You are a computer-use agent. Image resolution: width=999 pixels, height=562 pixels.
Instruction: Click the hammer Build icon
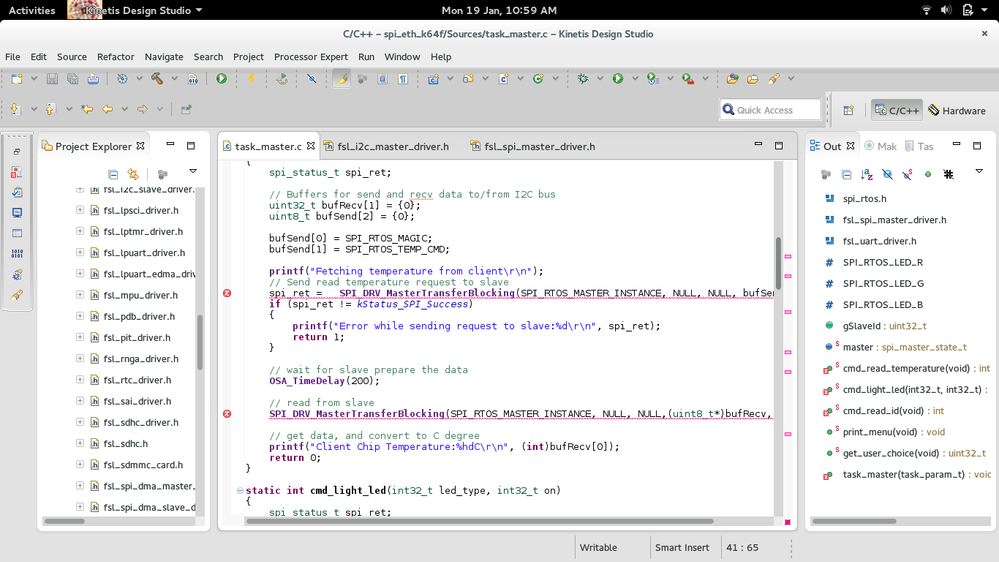pyautogui.click(x=157, y=78)
